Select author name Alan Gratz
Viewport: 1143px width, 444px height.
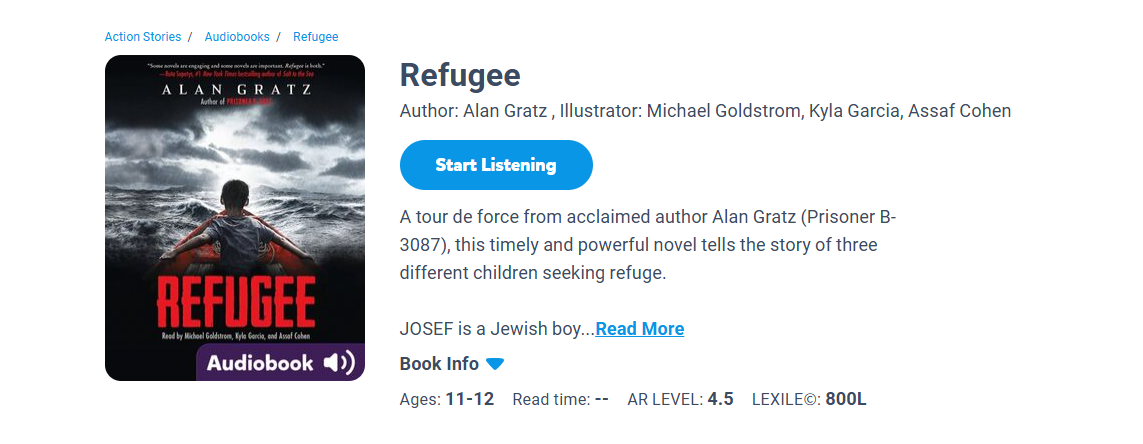(507, 111)
